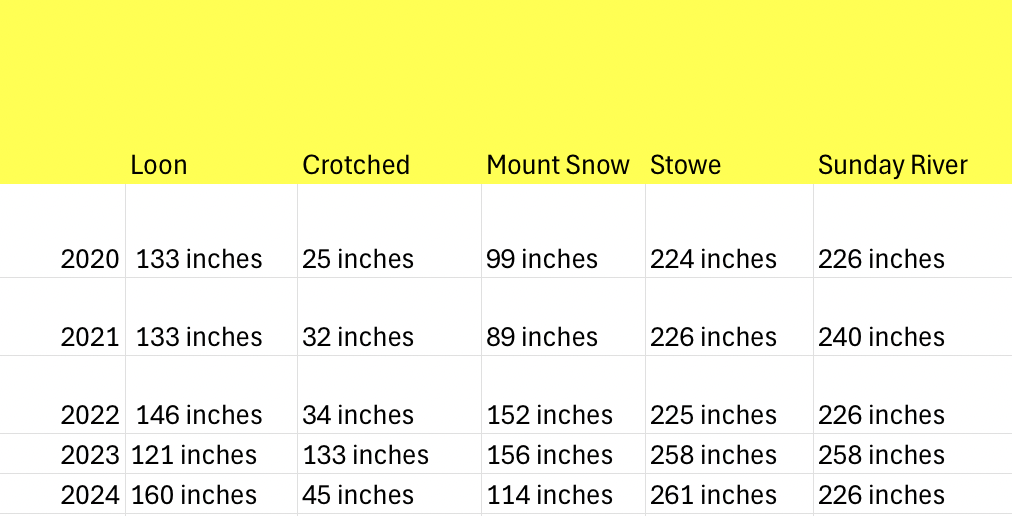Select Crotched's 45 inches cell
Viewport: 1012px width, 516px height.
[x=358, y=495]
